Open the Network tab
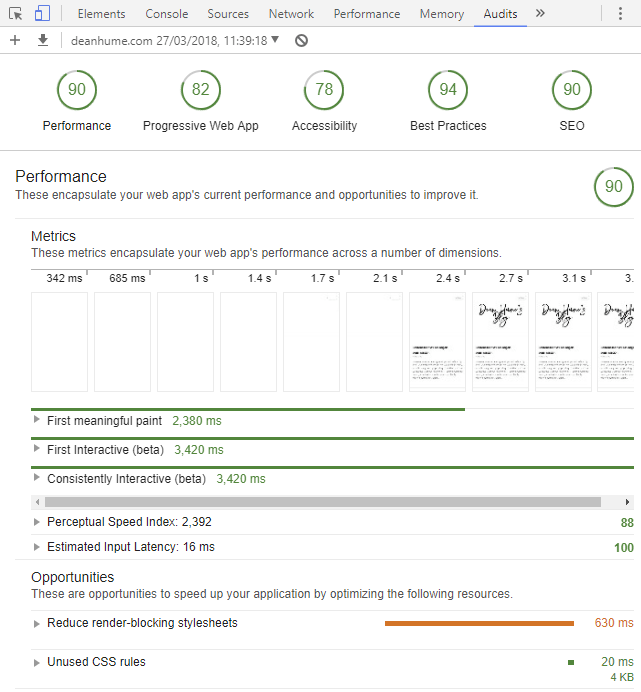Screen dimensions: 641x692 point(291,14)
